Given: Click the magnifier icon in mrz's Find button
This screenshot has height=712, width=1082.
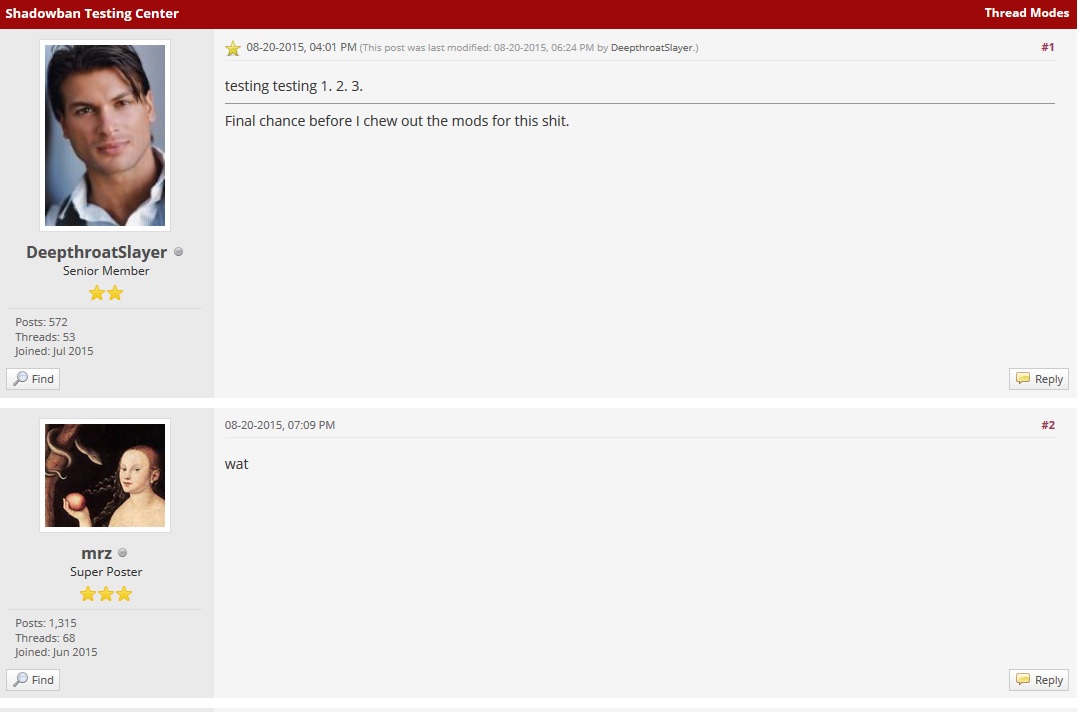Looking at the screenshot, I should click(21, 680).
